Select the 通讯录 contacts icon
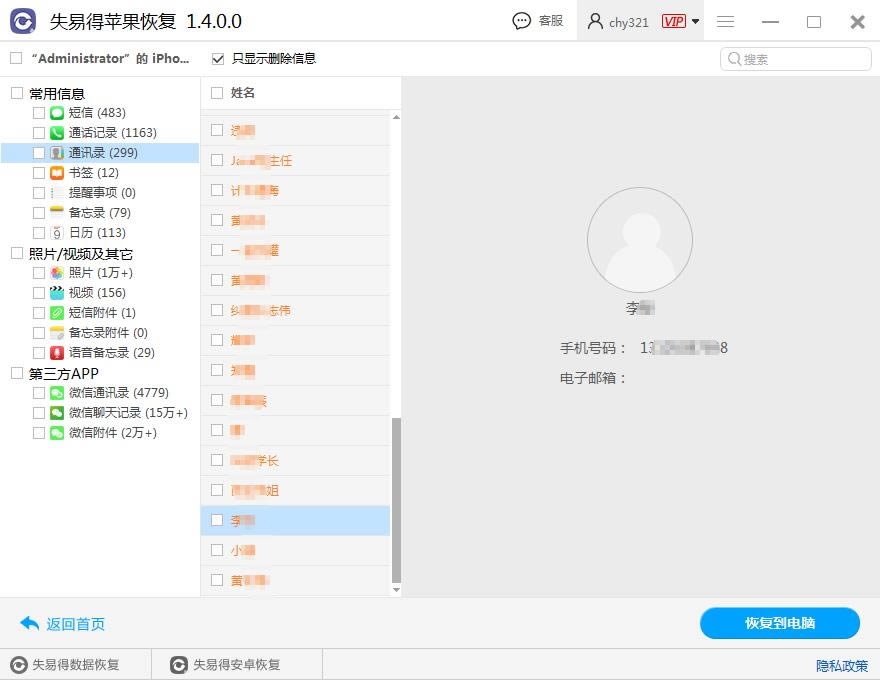Viewport: 880px width, 680px height. point(57,153)
